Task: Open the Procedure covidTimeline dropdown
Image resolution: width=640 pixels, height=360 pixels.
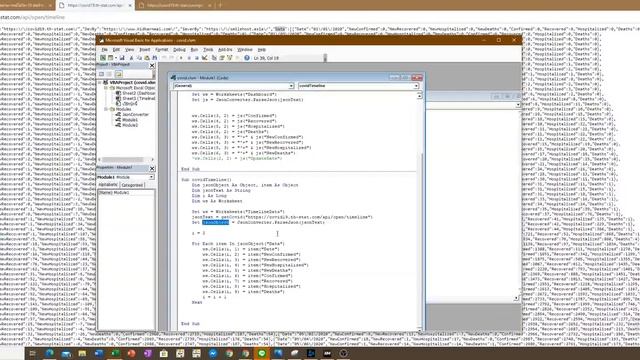Action: pyautogui.click(x=416, y=86)
